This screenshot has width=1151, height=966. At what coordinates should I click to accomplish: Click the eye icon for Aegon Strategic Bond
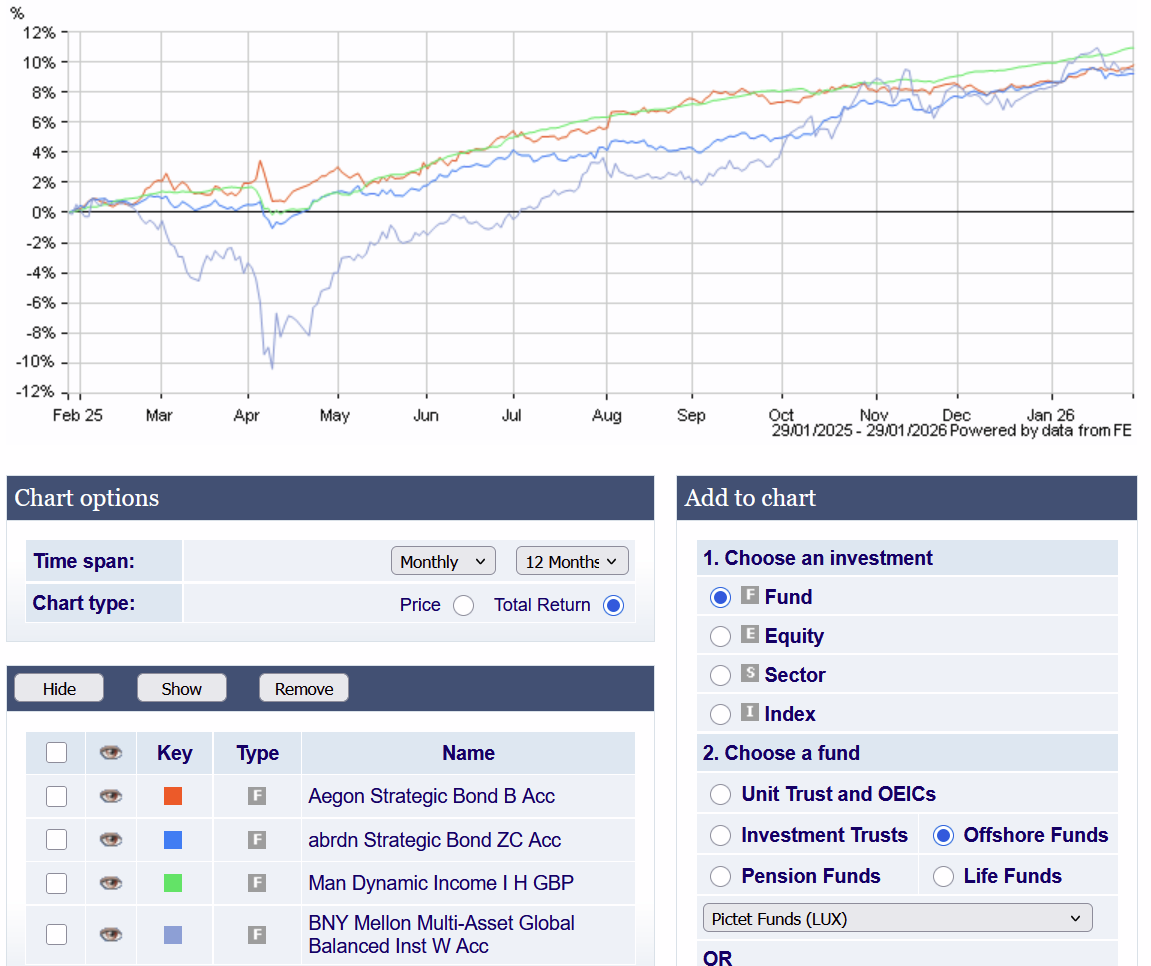(x=110, y=796)
